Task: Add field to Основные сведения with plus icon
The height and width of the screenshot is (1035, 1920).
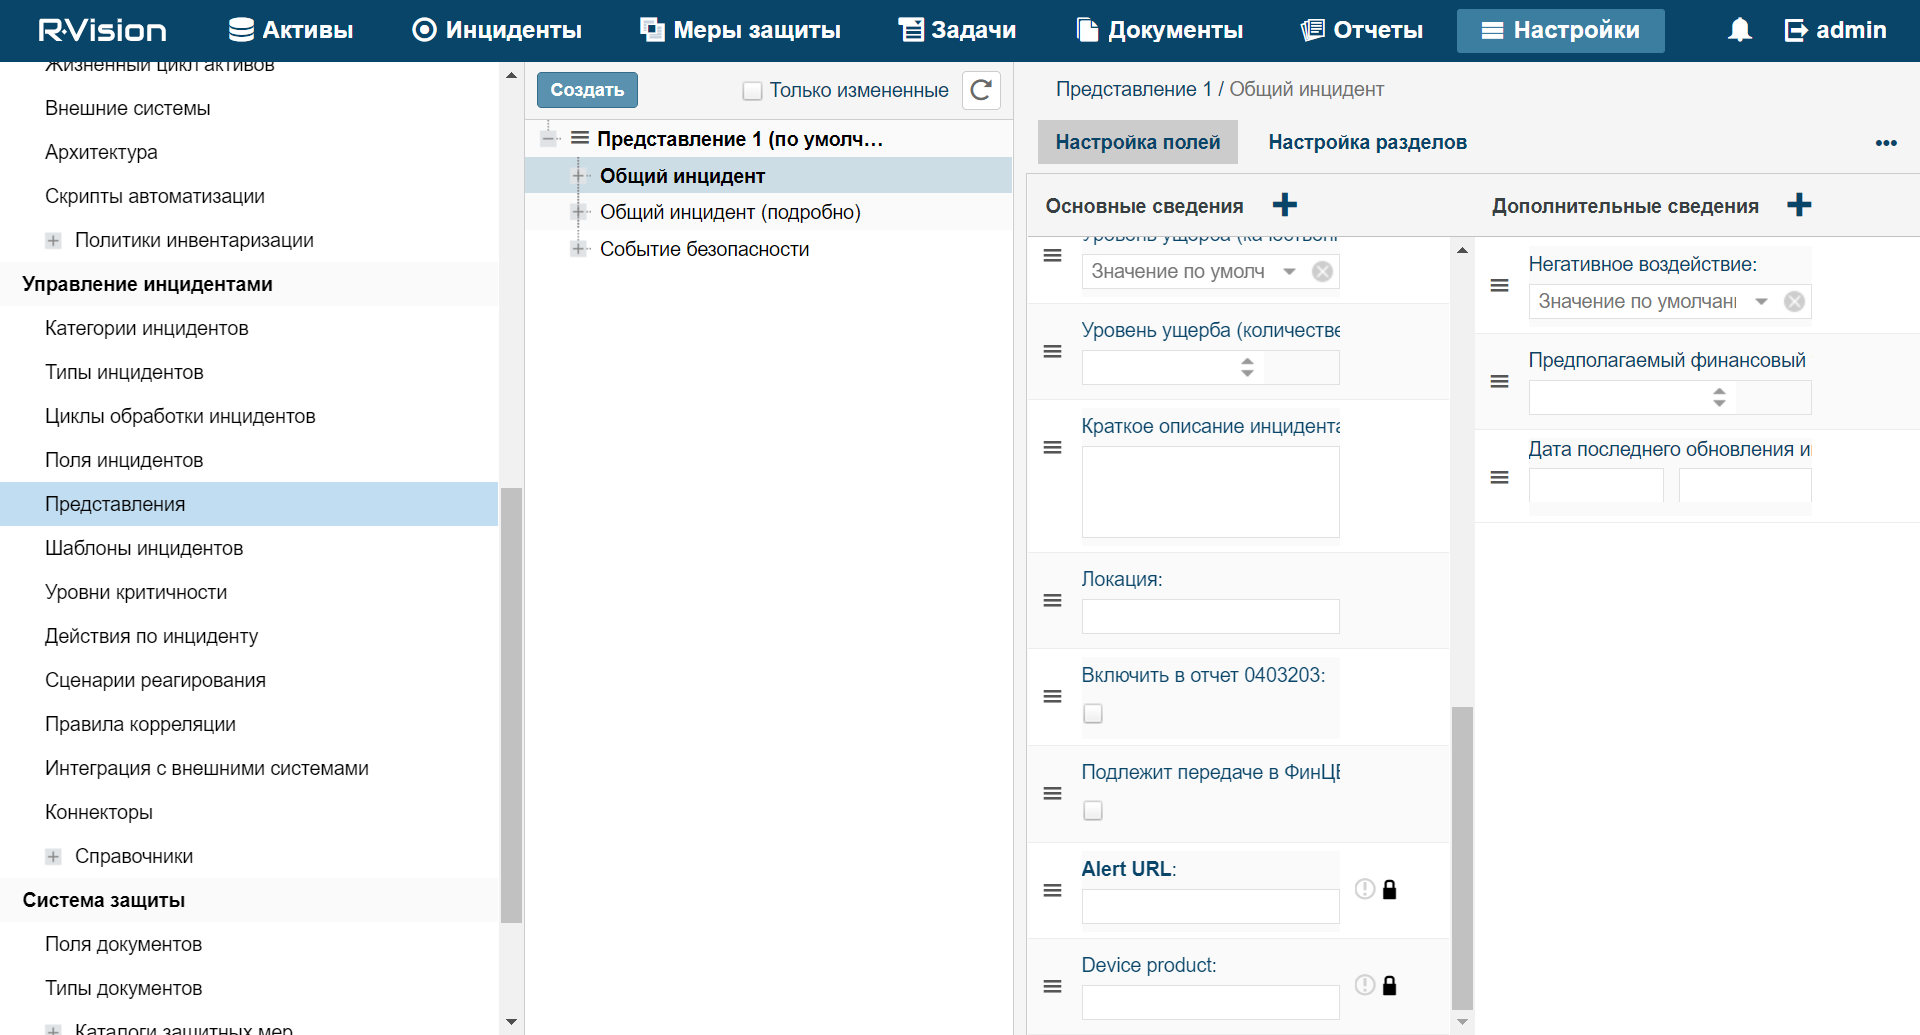Action: coord(1284,205)
